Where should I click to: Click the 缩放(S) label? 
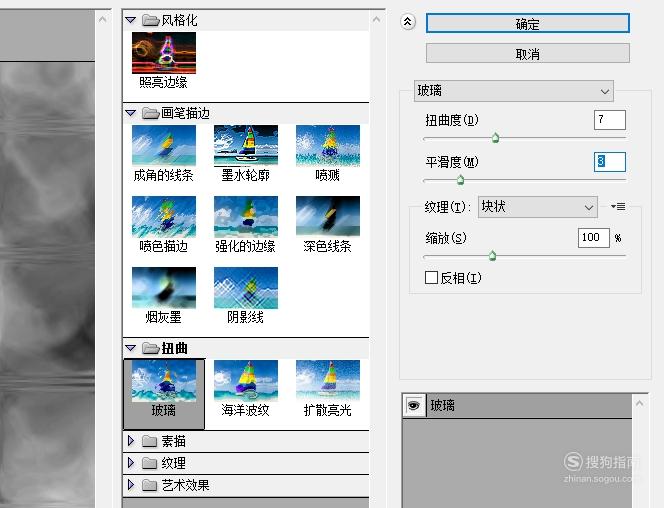point(446,238)
